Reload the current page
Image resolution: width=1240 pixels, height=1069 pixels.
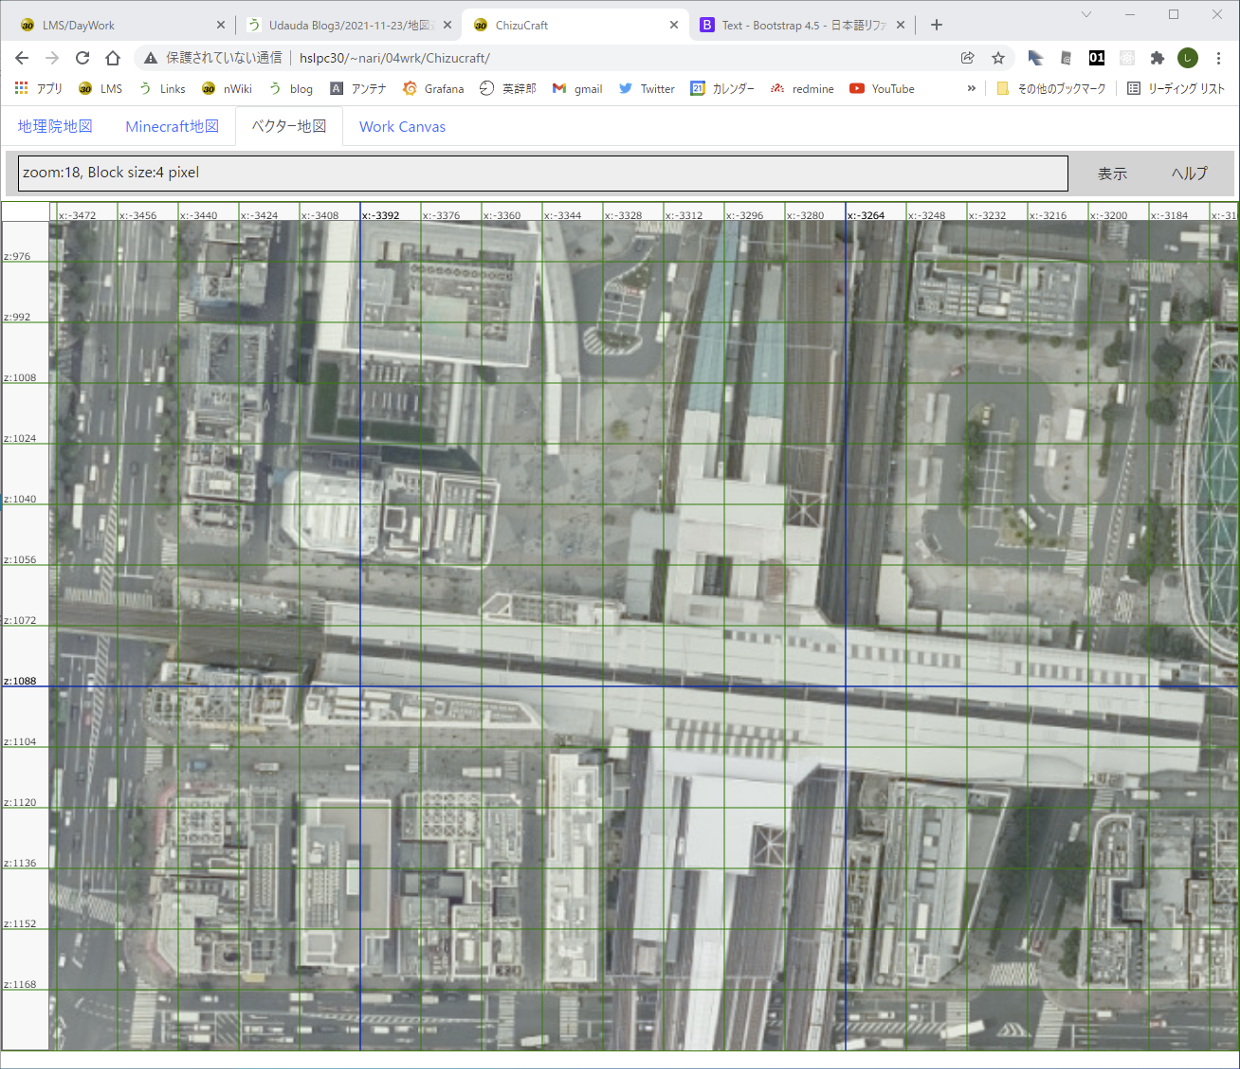tap(83, 58)
